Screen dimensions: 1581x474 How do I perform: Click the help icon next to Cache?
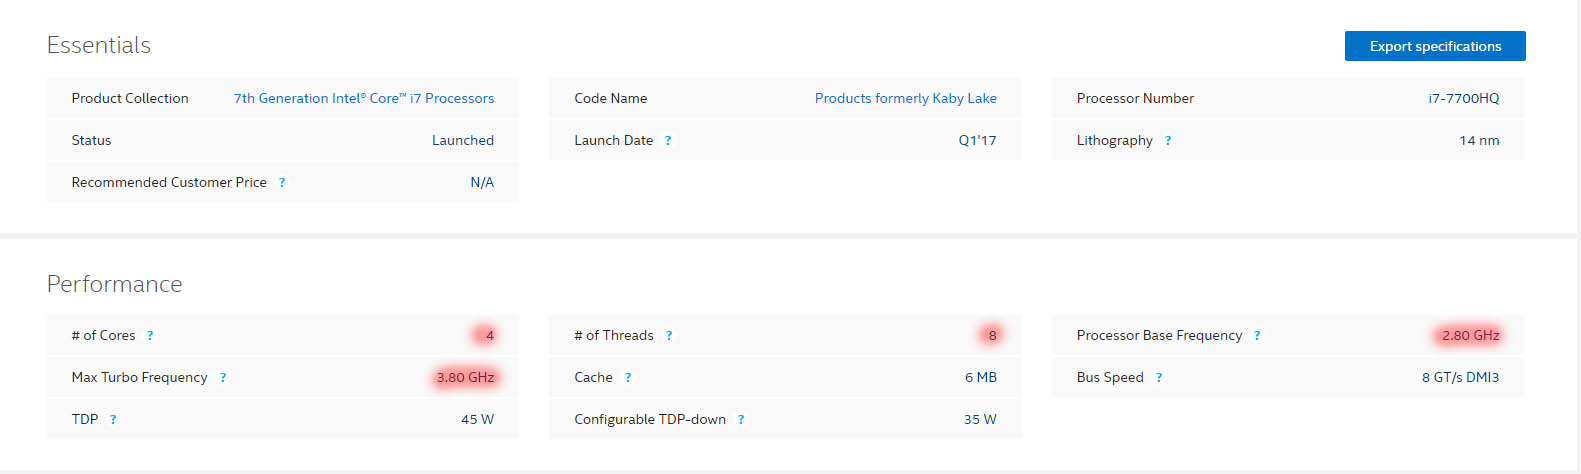tap(628, 378)
